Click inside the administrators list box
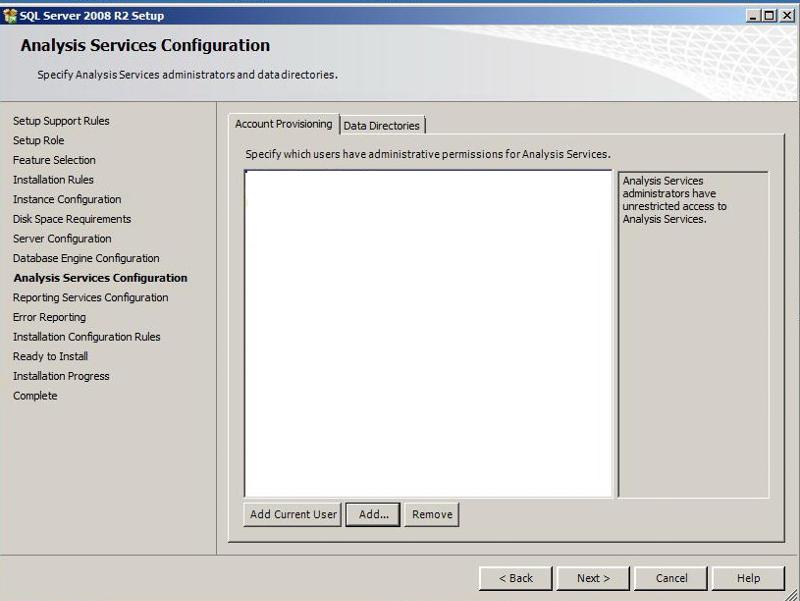This screenshot has width=800, height=601. pos(428,334)
